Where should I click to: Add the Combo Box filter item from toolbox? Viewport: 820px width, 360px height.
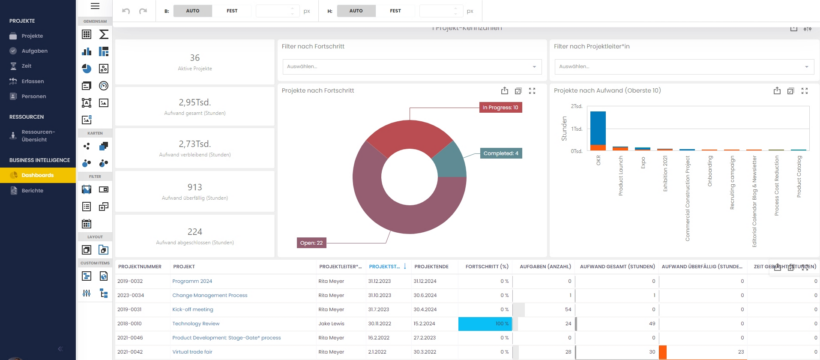[104, 189]
